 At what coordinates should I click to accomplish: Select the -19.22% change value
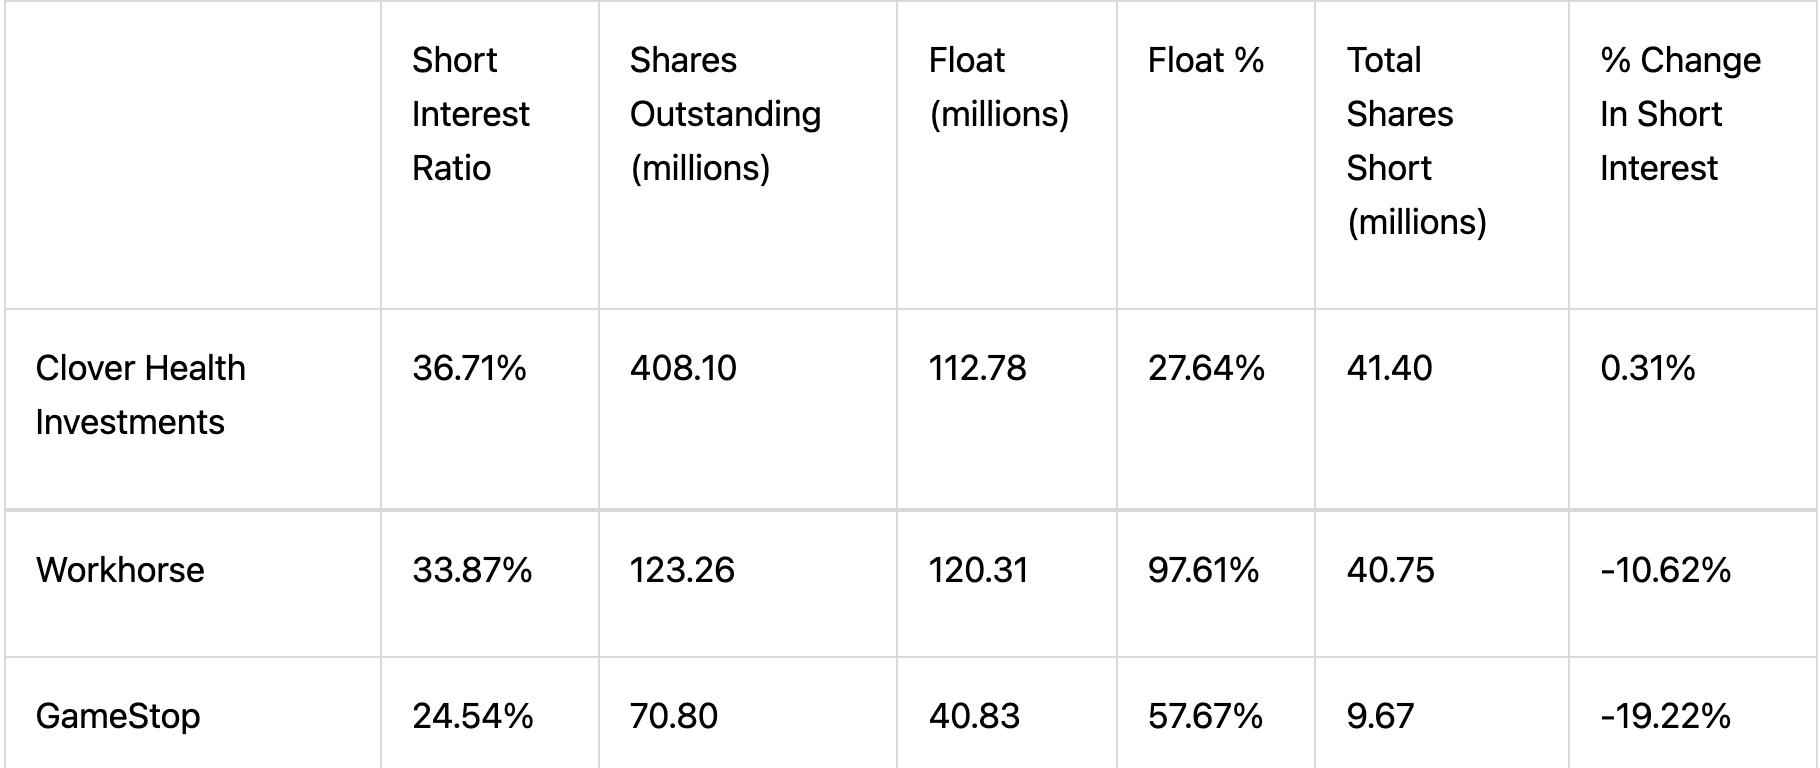point(1665,716)
